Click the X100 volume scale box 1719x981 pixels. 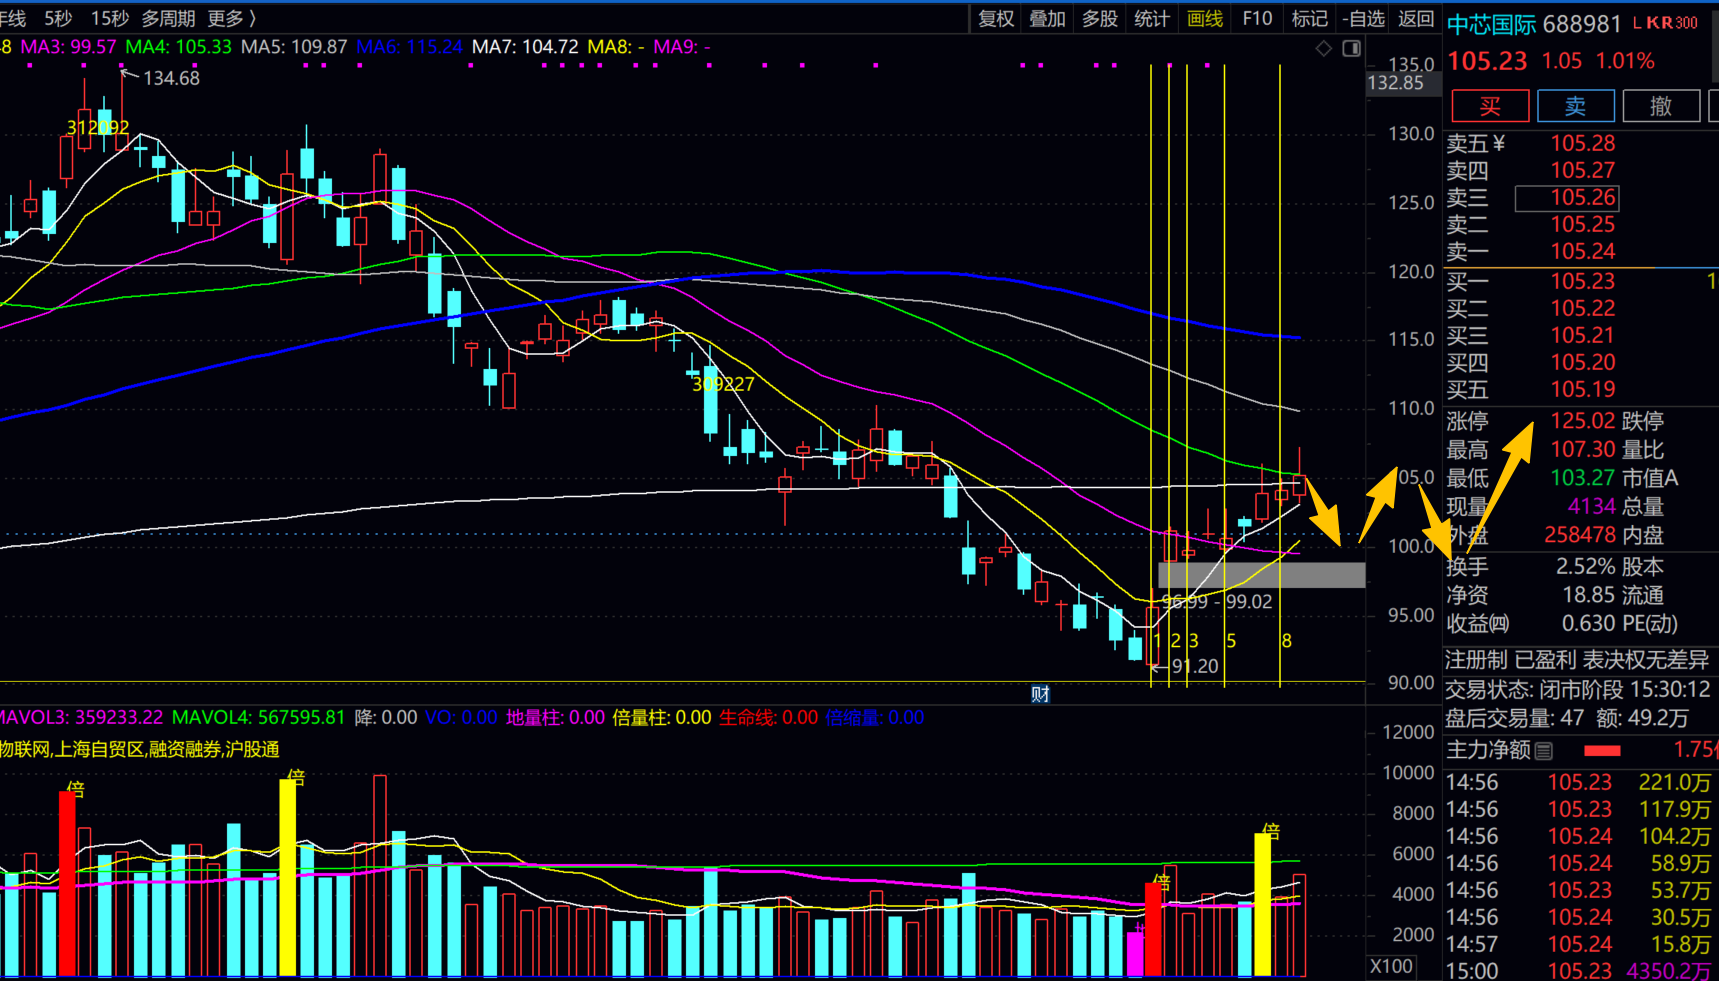pyautogui.click(x=1391, y=966)
